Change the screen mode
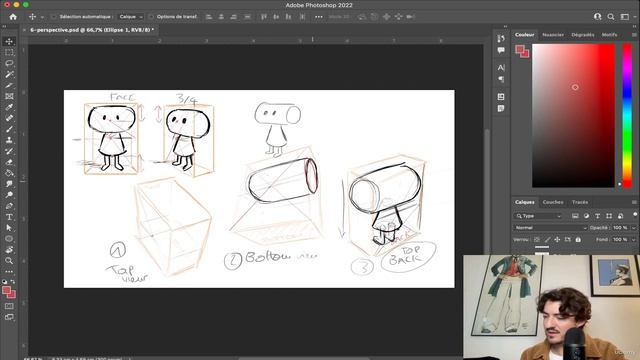The height and width of the screenshot is (360, 640). (x=9, y=317)
